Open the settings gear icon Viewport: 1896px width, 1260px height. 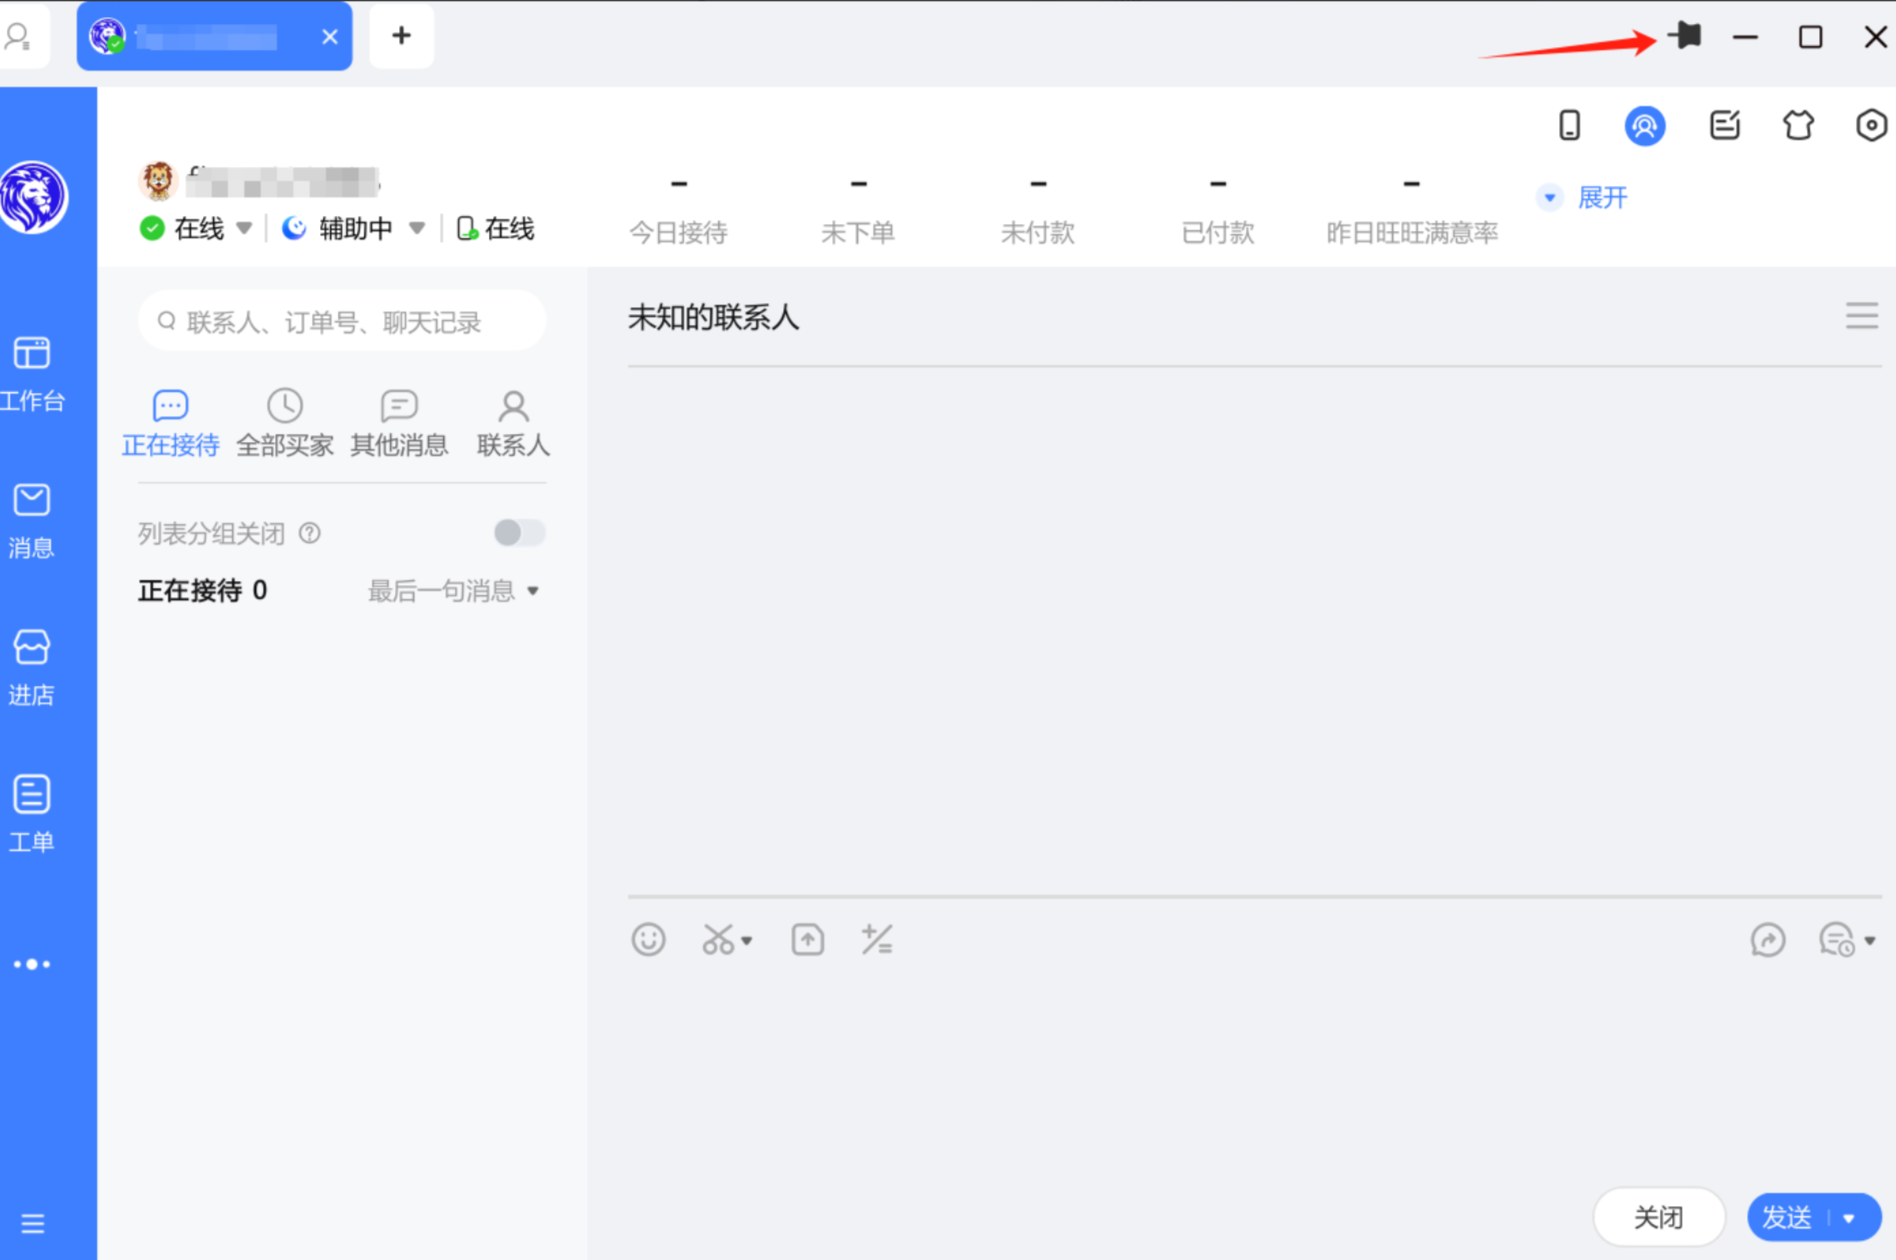click(1870, 125)
